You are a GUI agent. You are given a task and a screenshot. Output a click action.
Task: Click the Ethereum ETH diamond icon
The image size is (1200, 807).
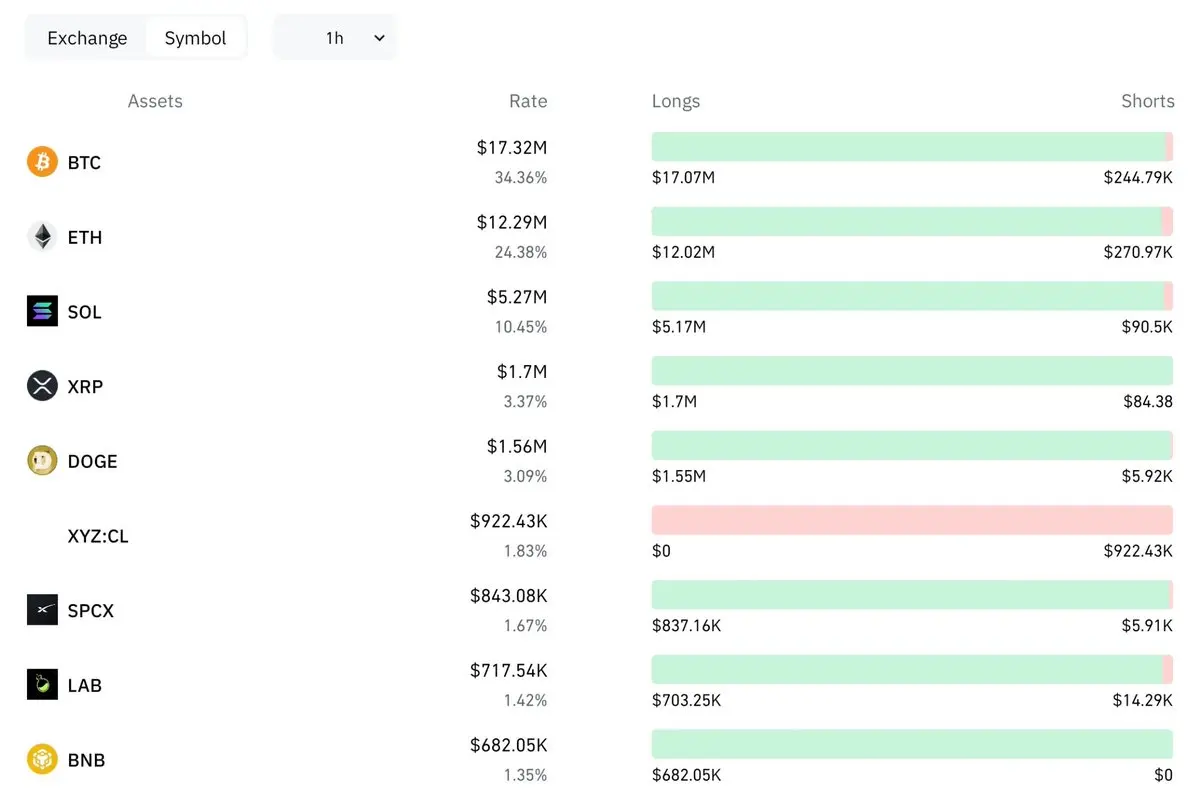pos(42,237)
